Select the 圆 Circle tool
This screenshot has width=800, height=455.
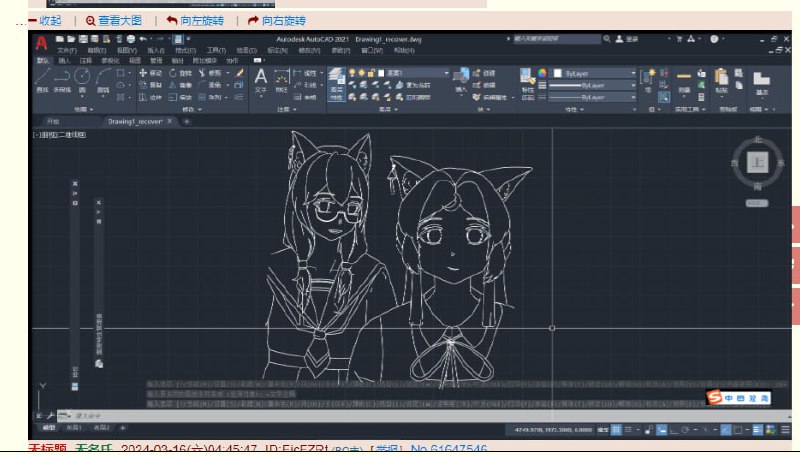[82, 81]
